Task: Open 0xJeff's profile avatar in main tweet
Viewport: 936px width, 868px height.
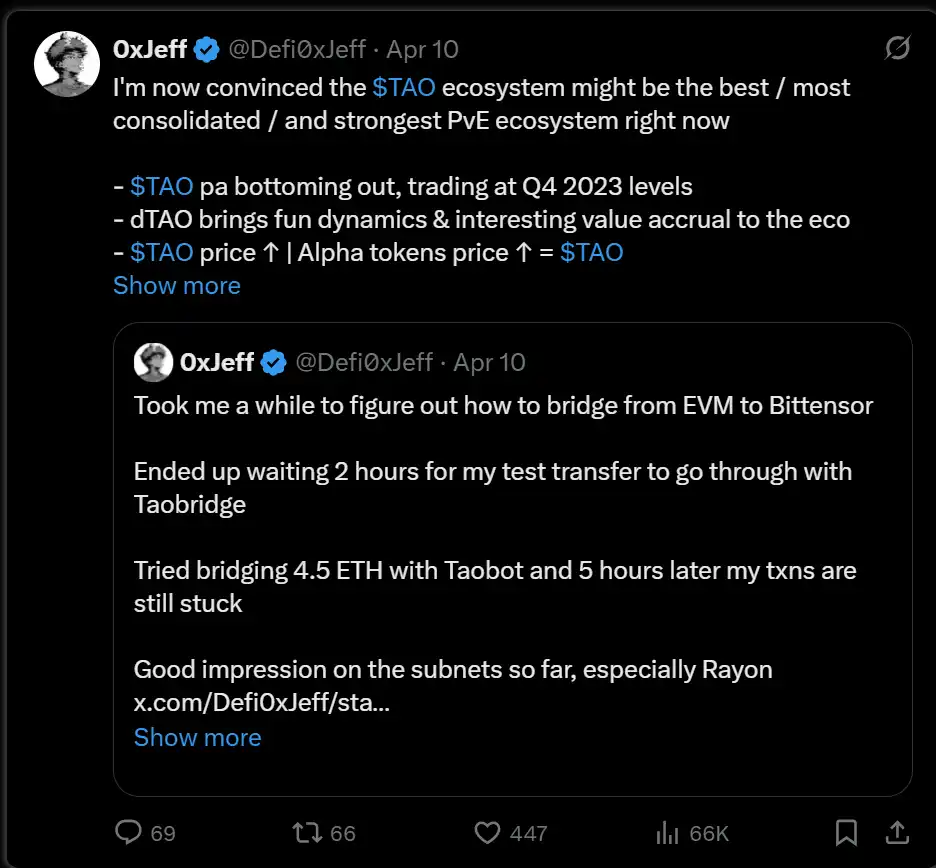Action: [65, 64]
